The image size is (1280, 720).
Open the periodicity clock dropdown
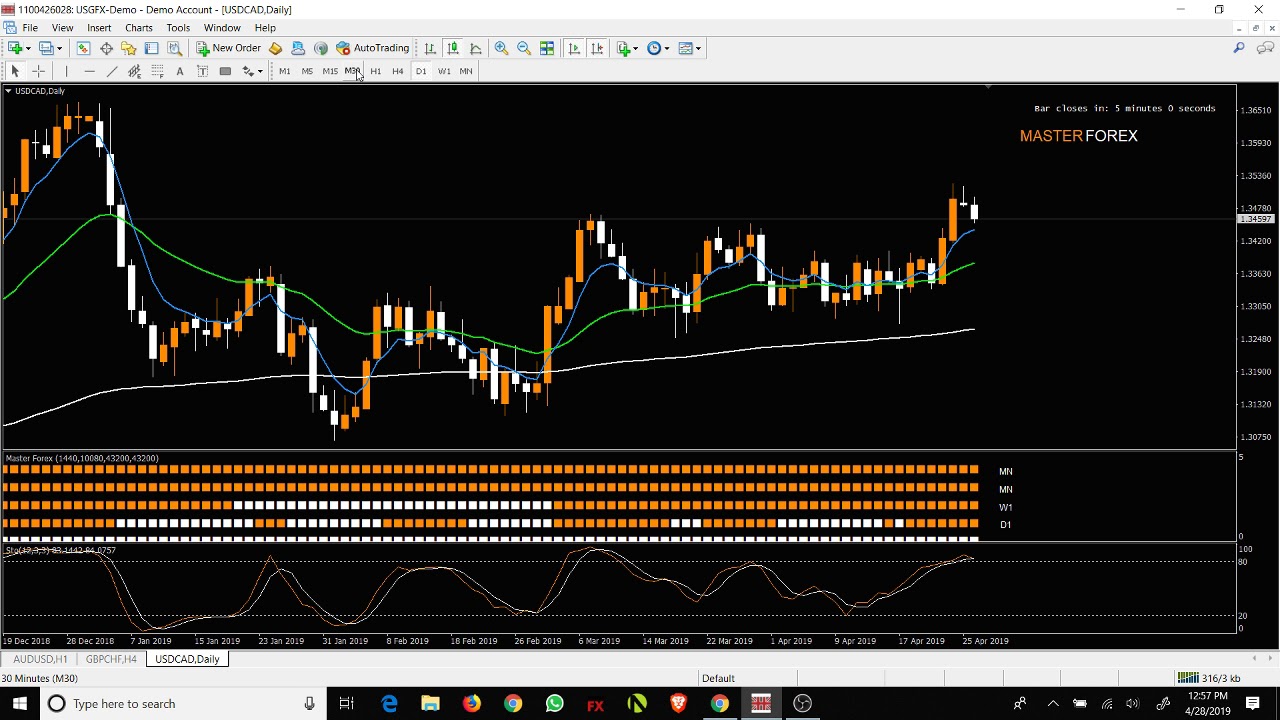666,48
